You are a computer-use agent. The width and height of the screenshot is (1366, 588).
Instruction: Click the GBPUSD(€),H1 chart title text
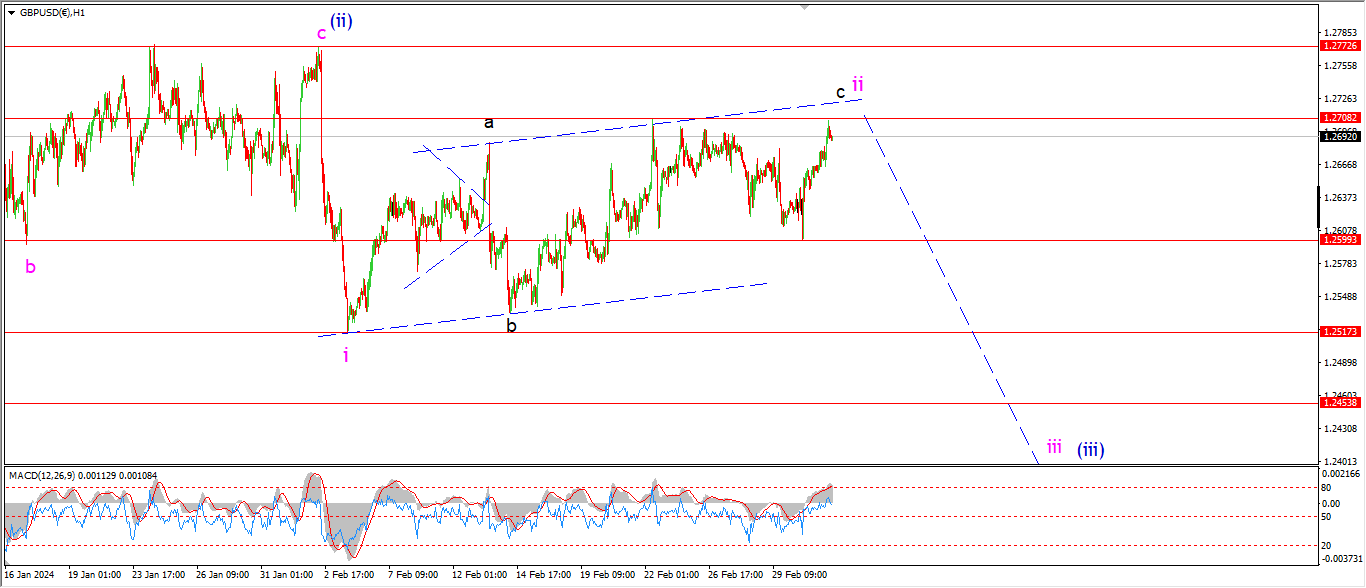pos(52,13)
